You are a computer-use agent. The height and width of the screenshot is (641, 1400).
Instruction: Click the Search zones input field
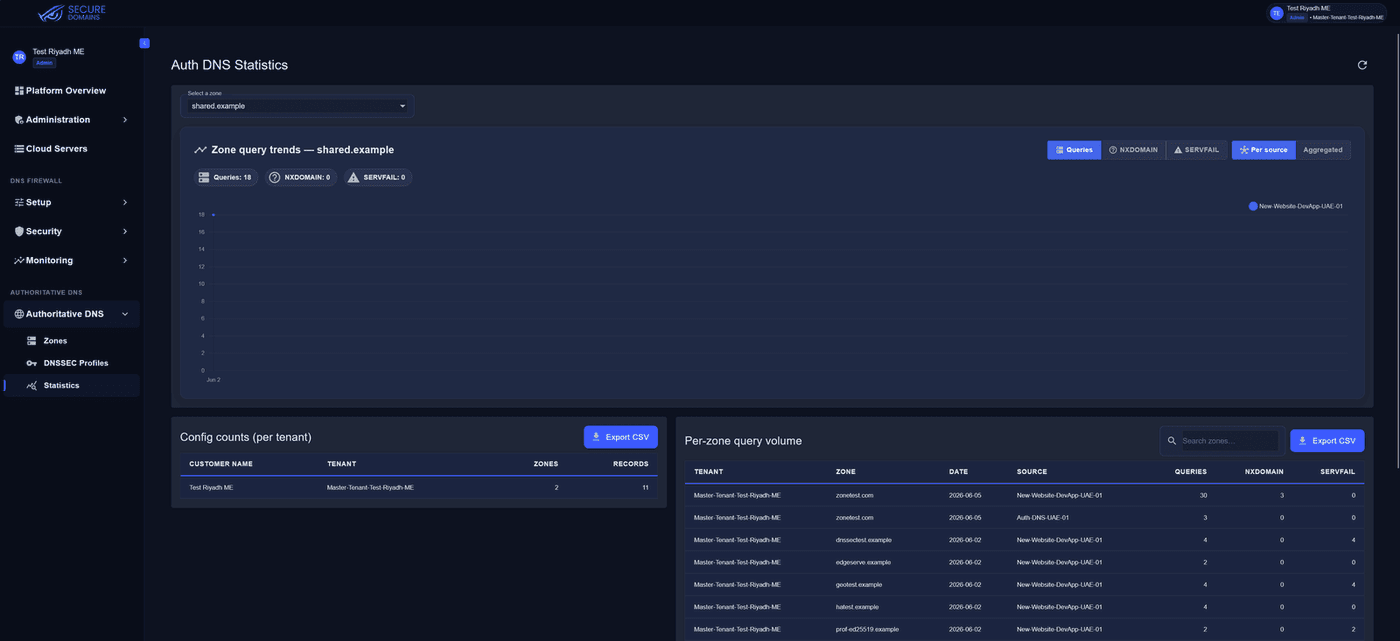pos(1229,441)
